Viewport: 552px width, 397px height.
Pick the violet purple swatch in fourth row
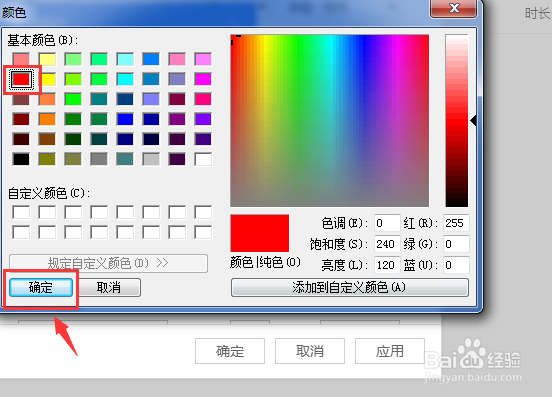point(203,119)
